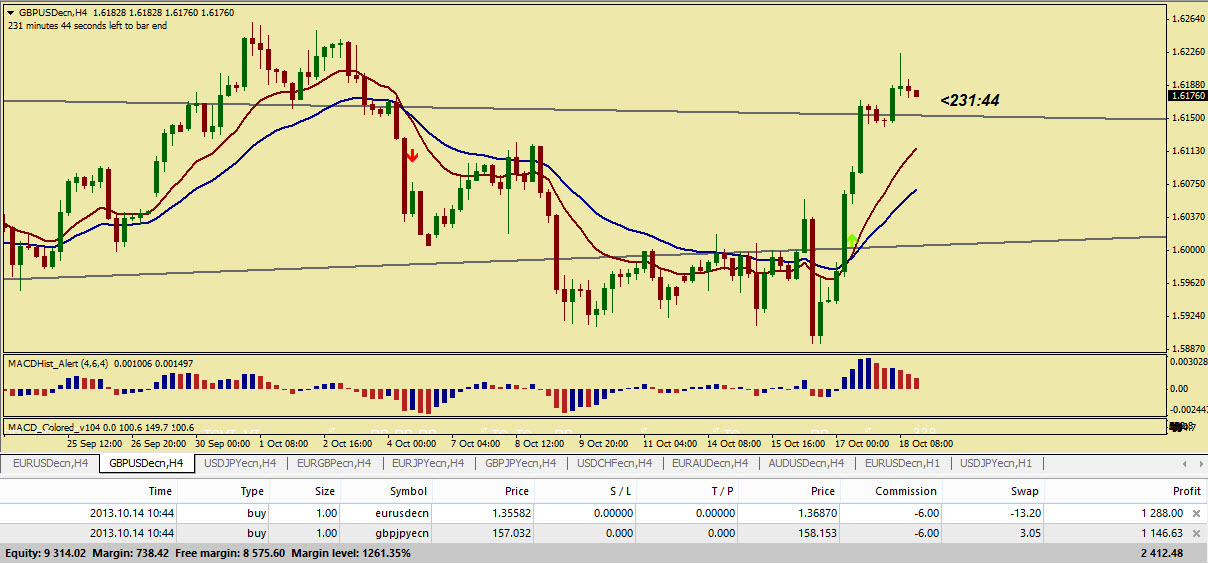Close the eurusdecn order with its X
1208x564 pixels.
1196,512
